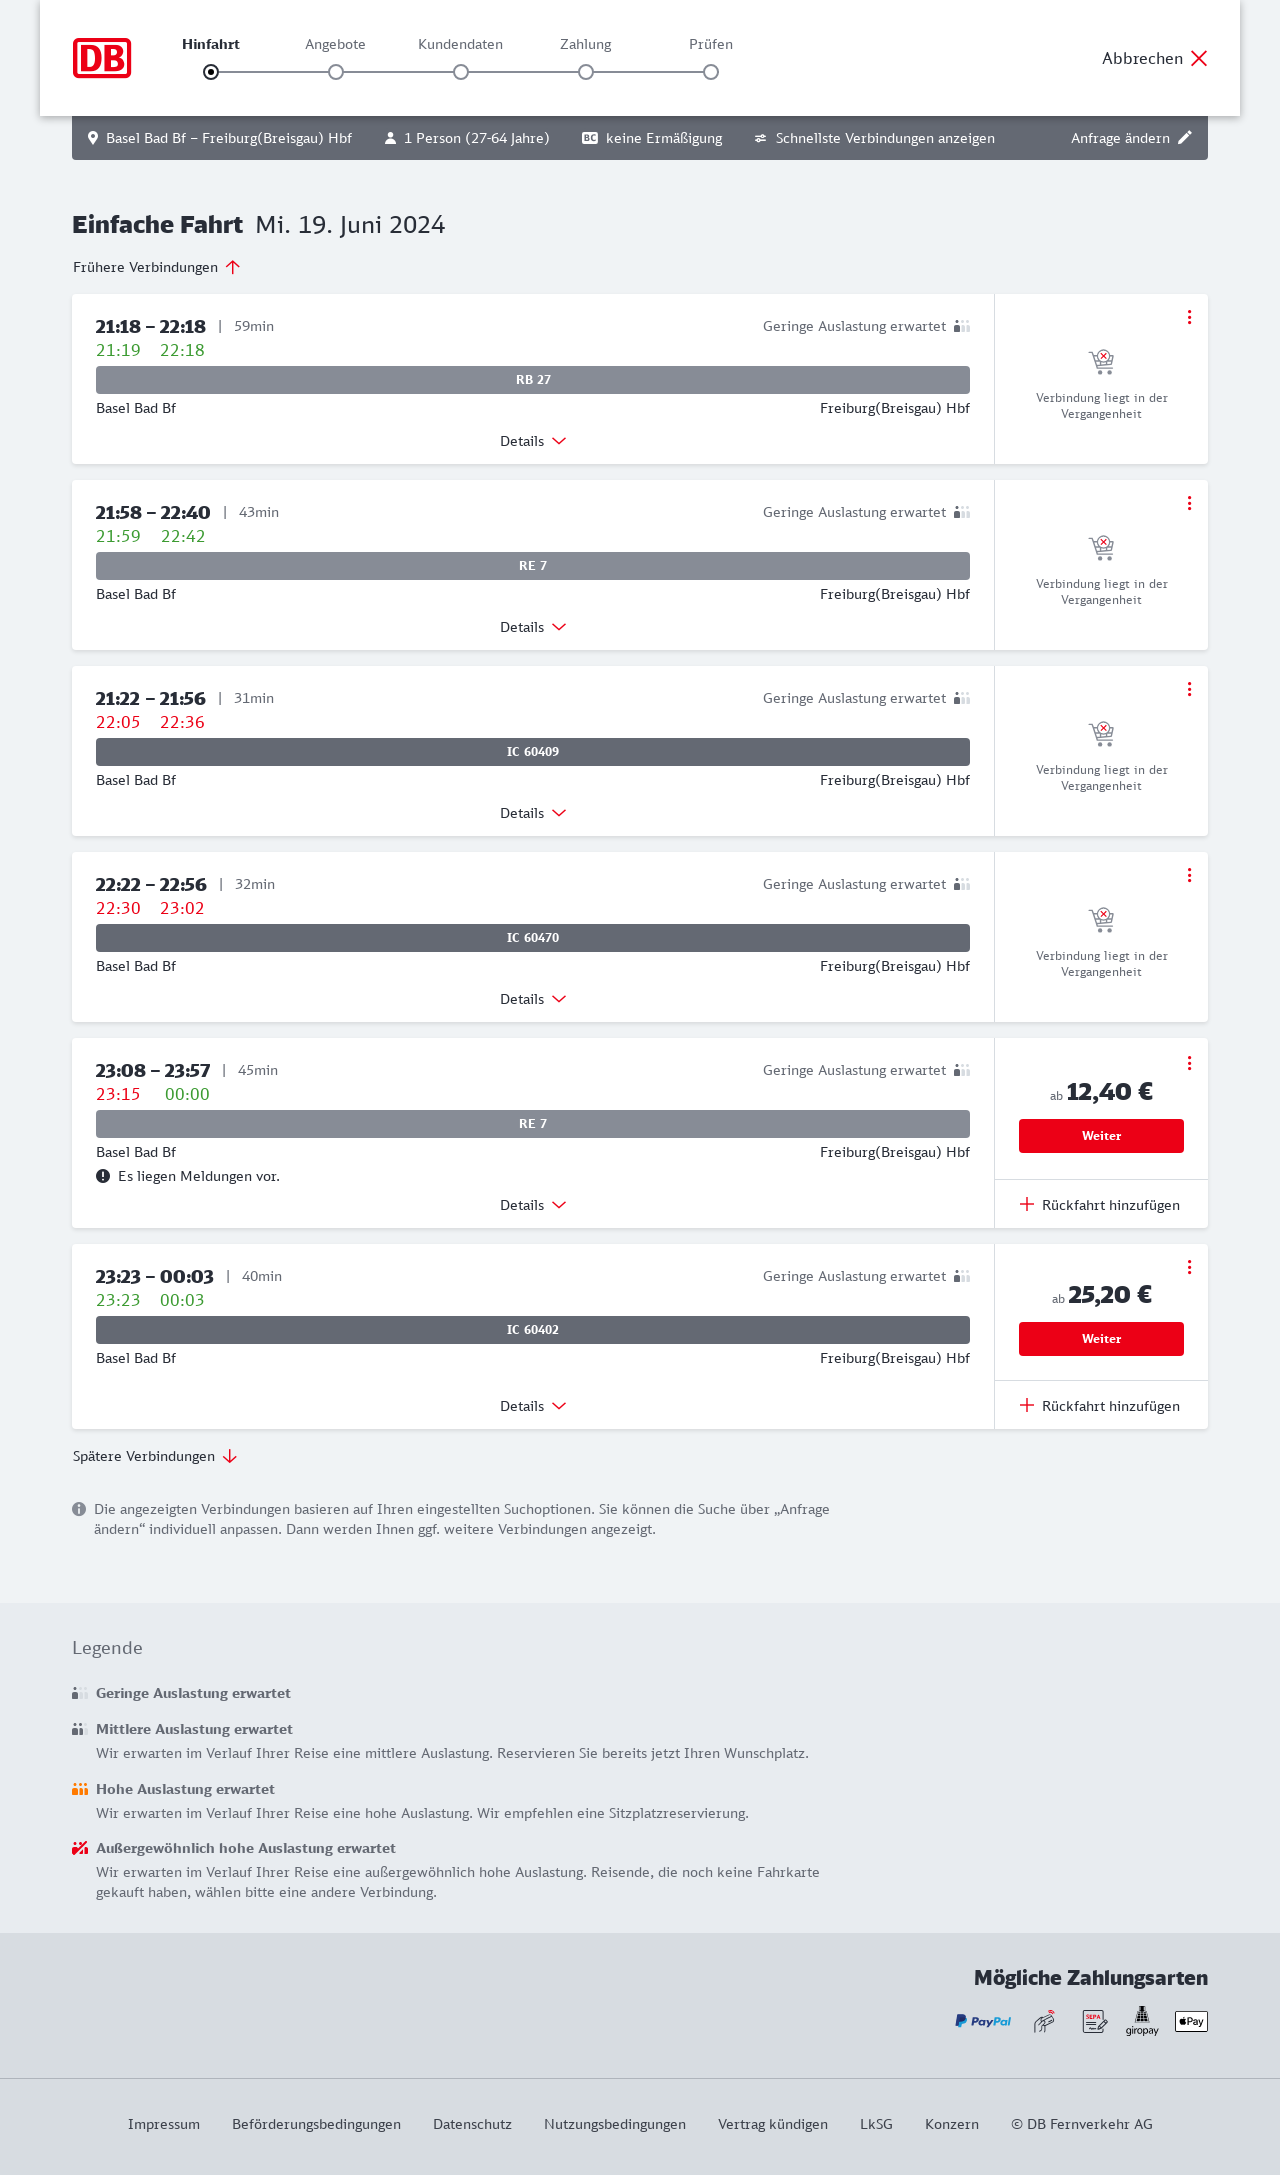This screenshot has width=1280, height=2175.
Task: Select the Hinfahrt step radio circle
Action: coord(211,72)
